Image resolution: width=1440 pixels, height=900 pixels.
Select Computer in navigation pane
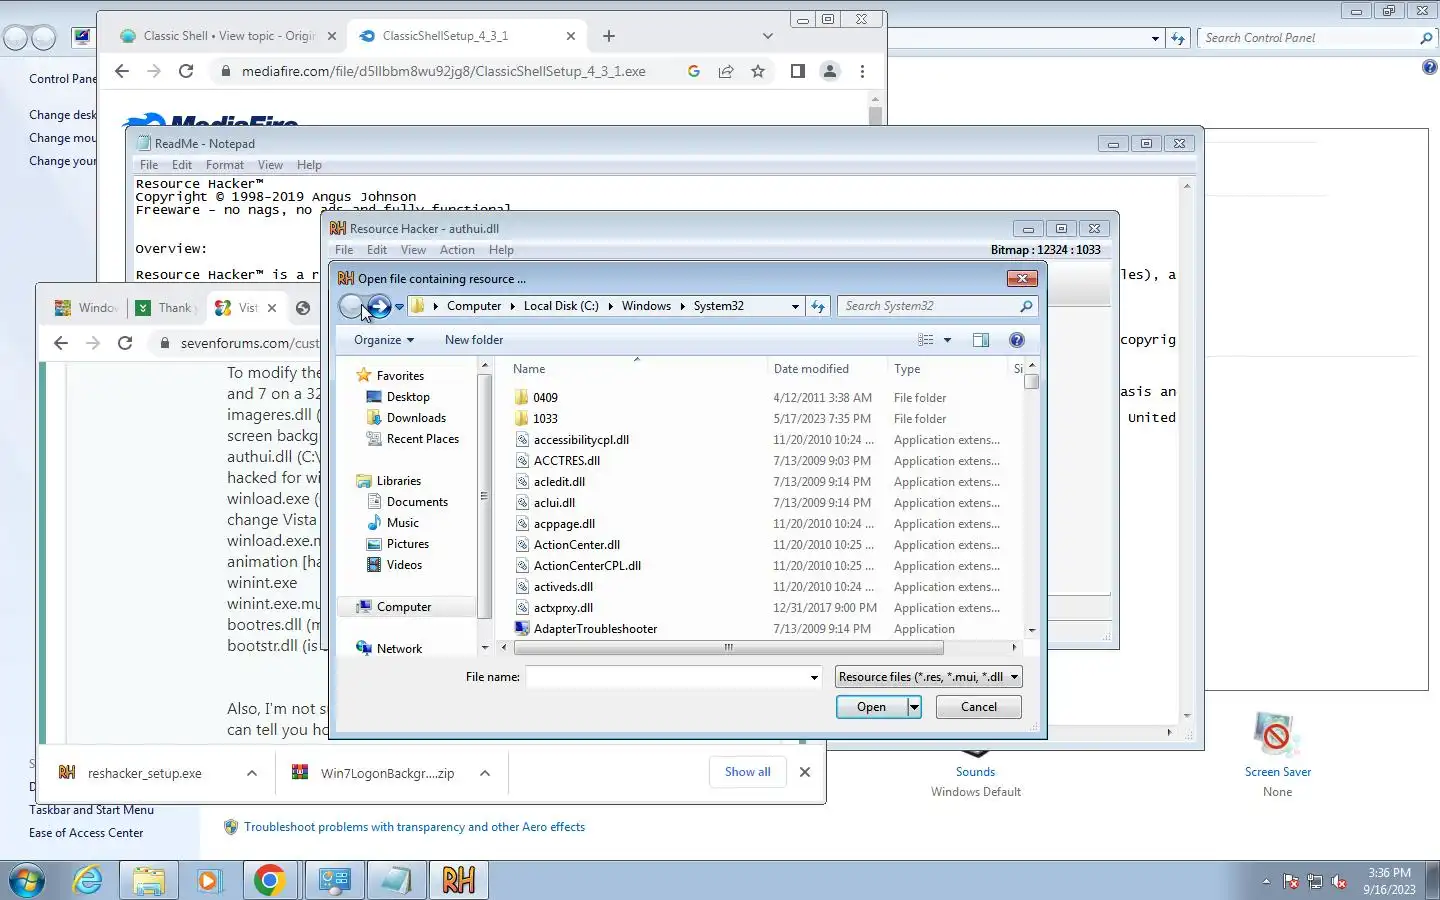(404, 607)
